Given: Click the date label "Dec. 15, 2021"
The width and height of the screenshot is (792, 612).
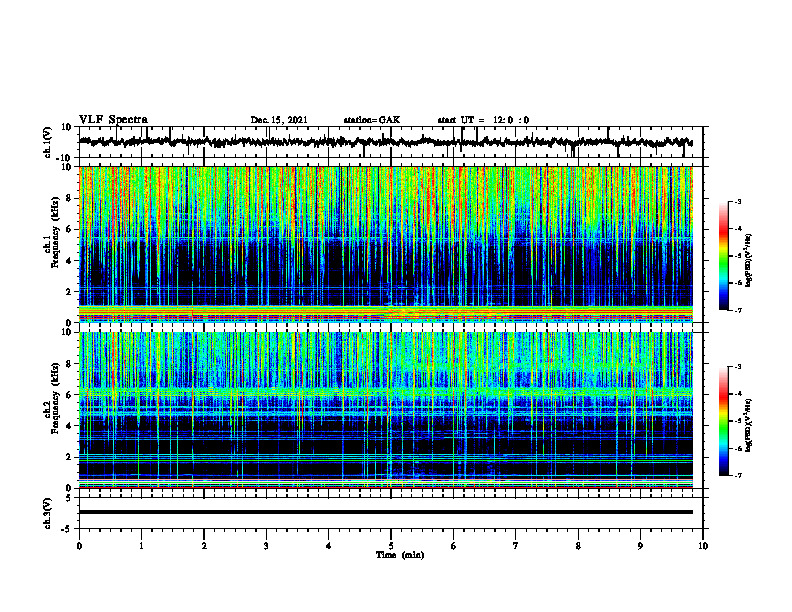Looking at the screenshot, I should pyautogui.click(x=279, y=120).
